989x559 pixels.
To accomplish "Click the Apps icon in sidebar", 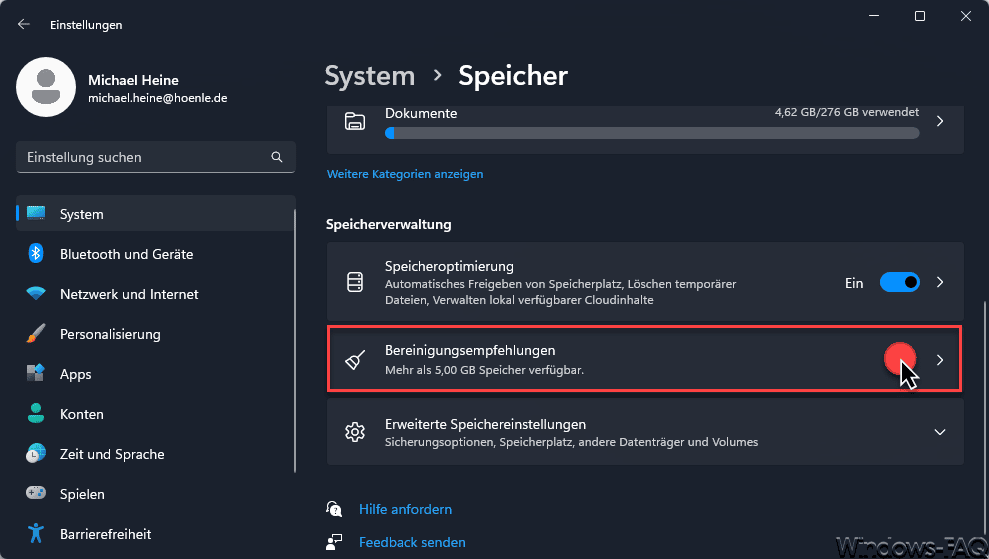I will click(36, 374).
